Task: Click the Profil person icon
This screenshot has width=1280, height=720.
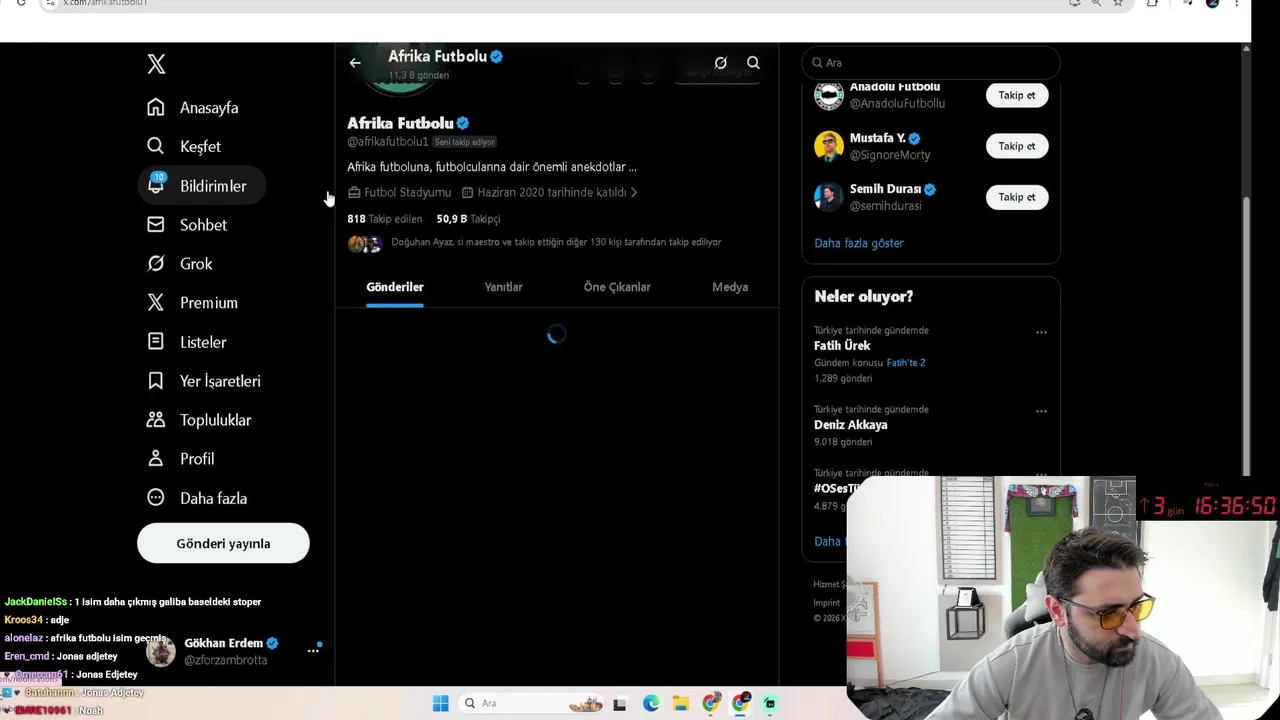Action: 155,459
